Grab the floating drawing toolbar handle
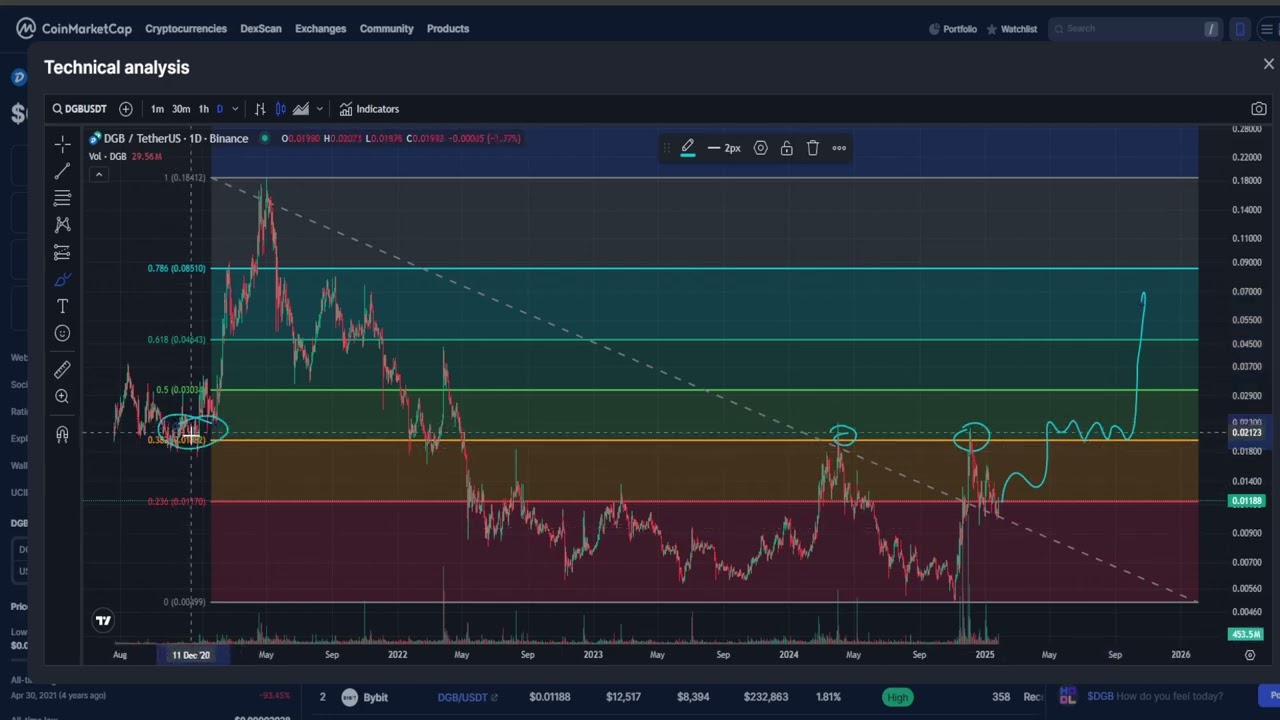The width and height of the screenshot is (1280, 720). click(667, 148)
